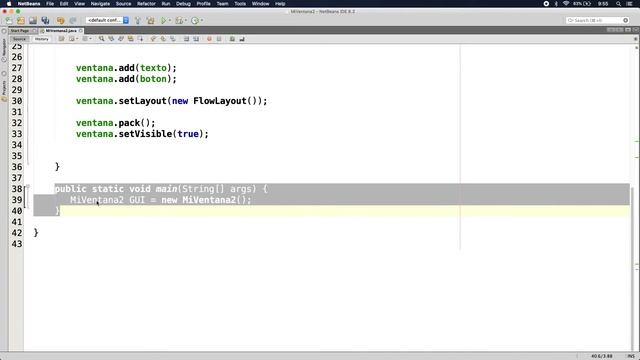Open the Navigate menu

click(x=100, y=4)
